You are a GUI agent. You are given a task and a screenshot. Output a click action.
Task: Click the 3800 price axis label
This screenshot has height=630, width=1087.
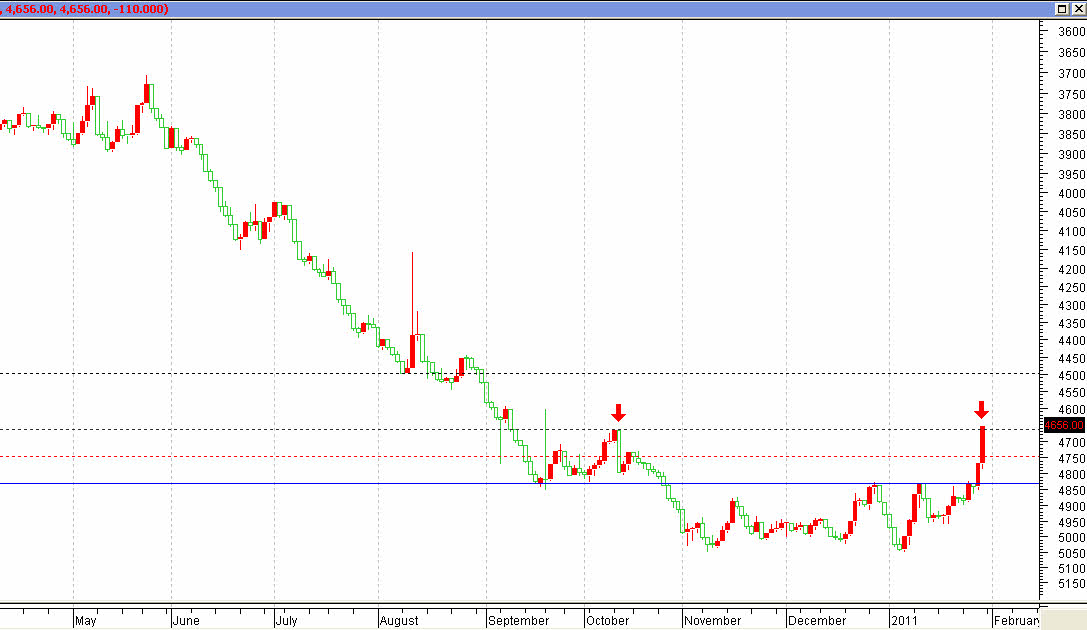pyautogui.click(x=1072, y=114)
